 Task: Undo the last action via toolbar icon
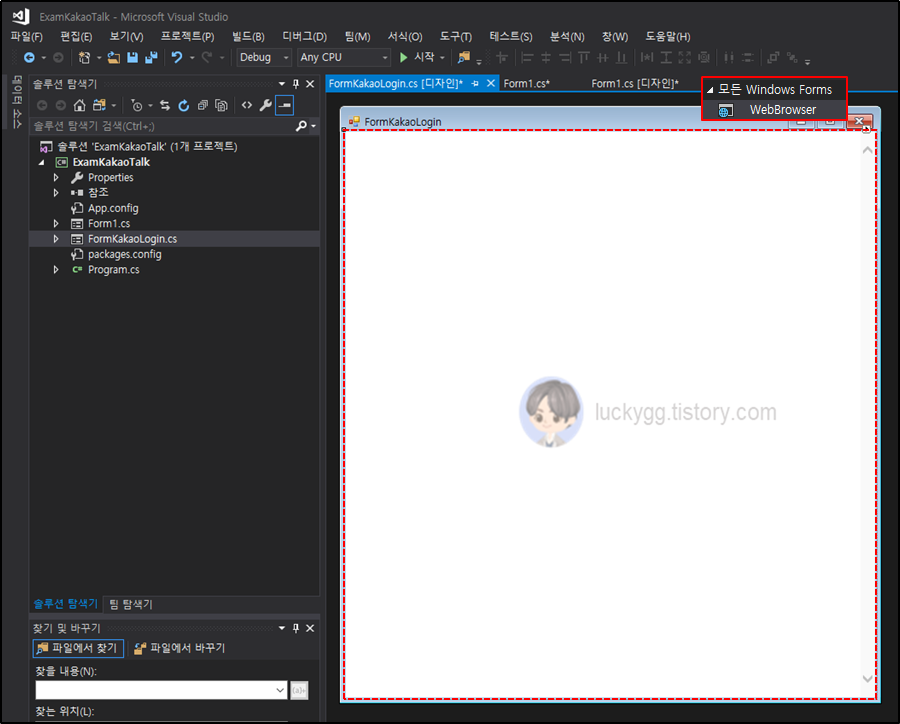point(177,57)
